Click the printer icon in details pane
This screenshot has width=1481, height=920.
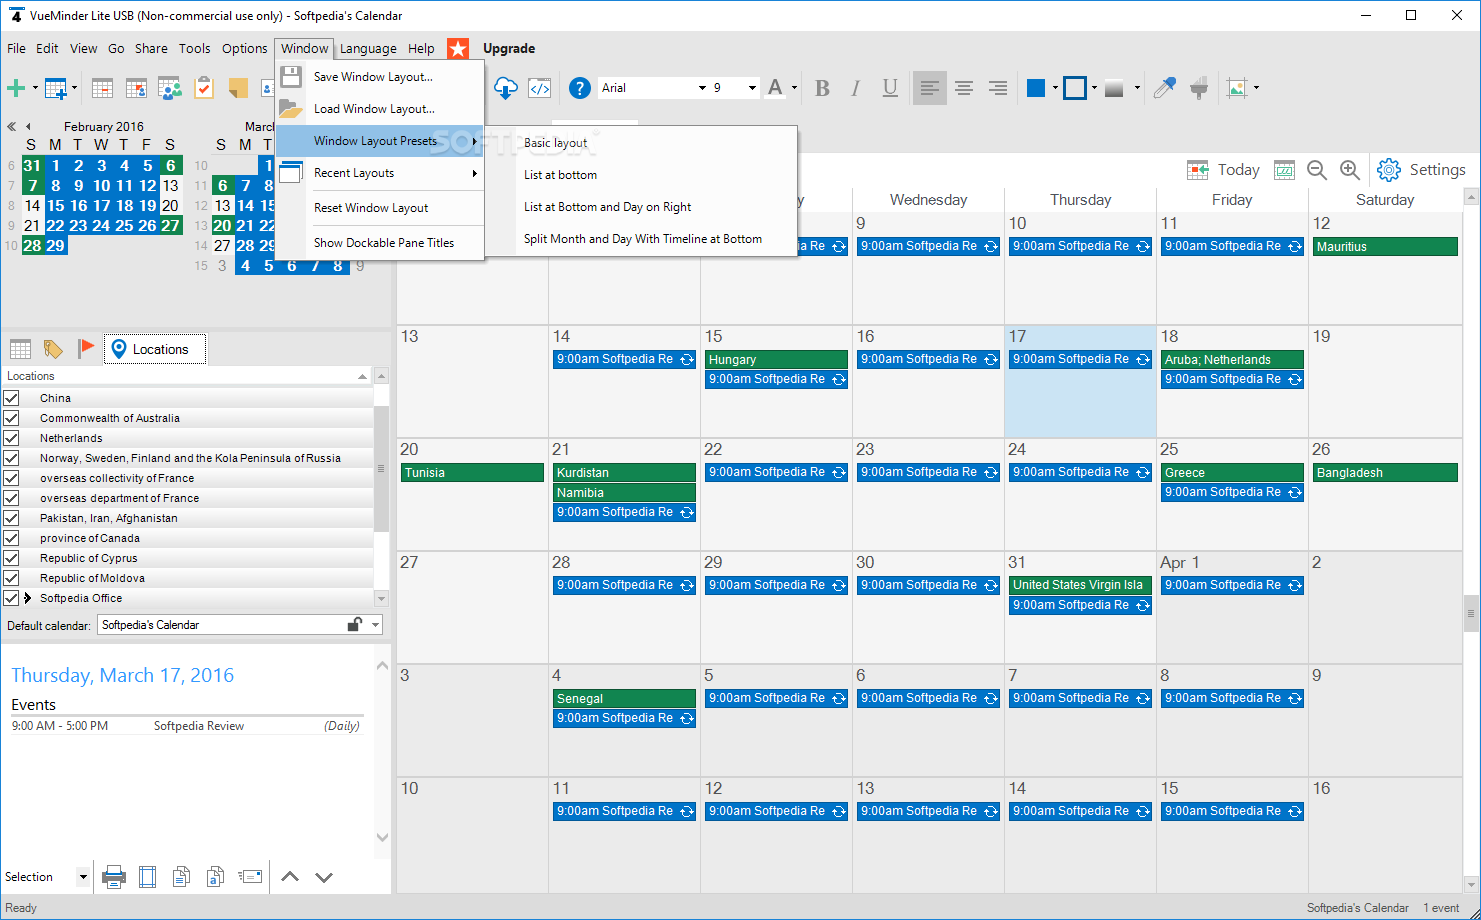point(114,877)
